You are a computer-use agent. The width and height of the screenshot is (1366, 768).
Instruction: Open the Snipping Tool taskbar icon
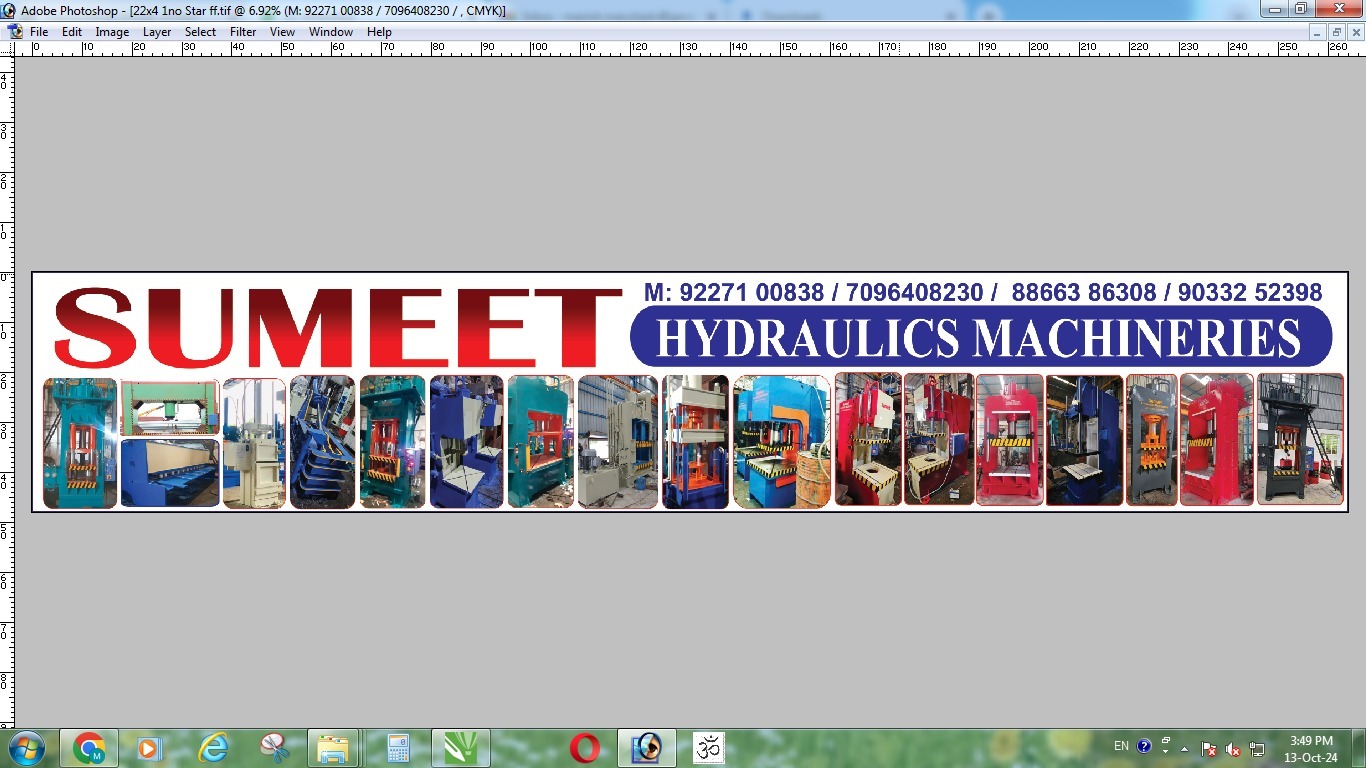click(x=273, y=748)
